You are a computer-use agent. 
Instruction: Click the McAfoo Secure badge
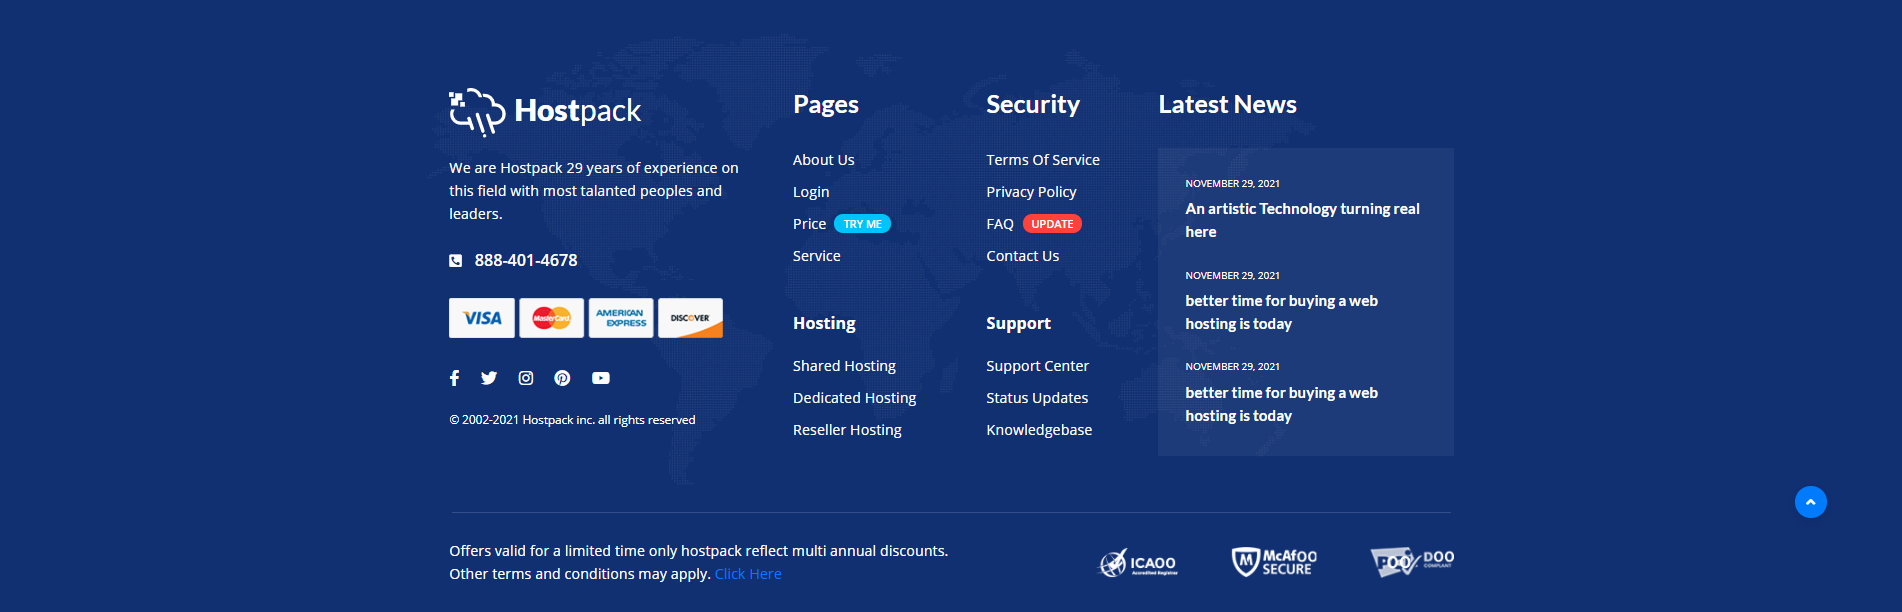pyautogui.click(x=1274, y=562)
